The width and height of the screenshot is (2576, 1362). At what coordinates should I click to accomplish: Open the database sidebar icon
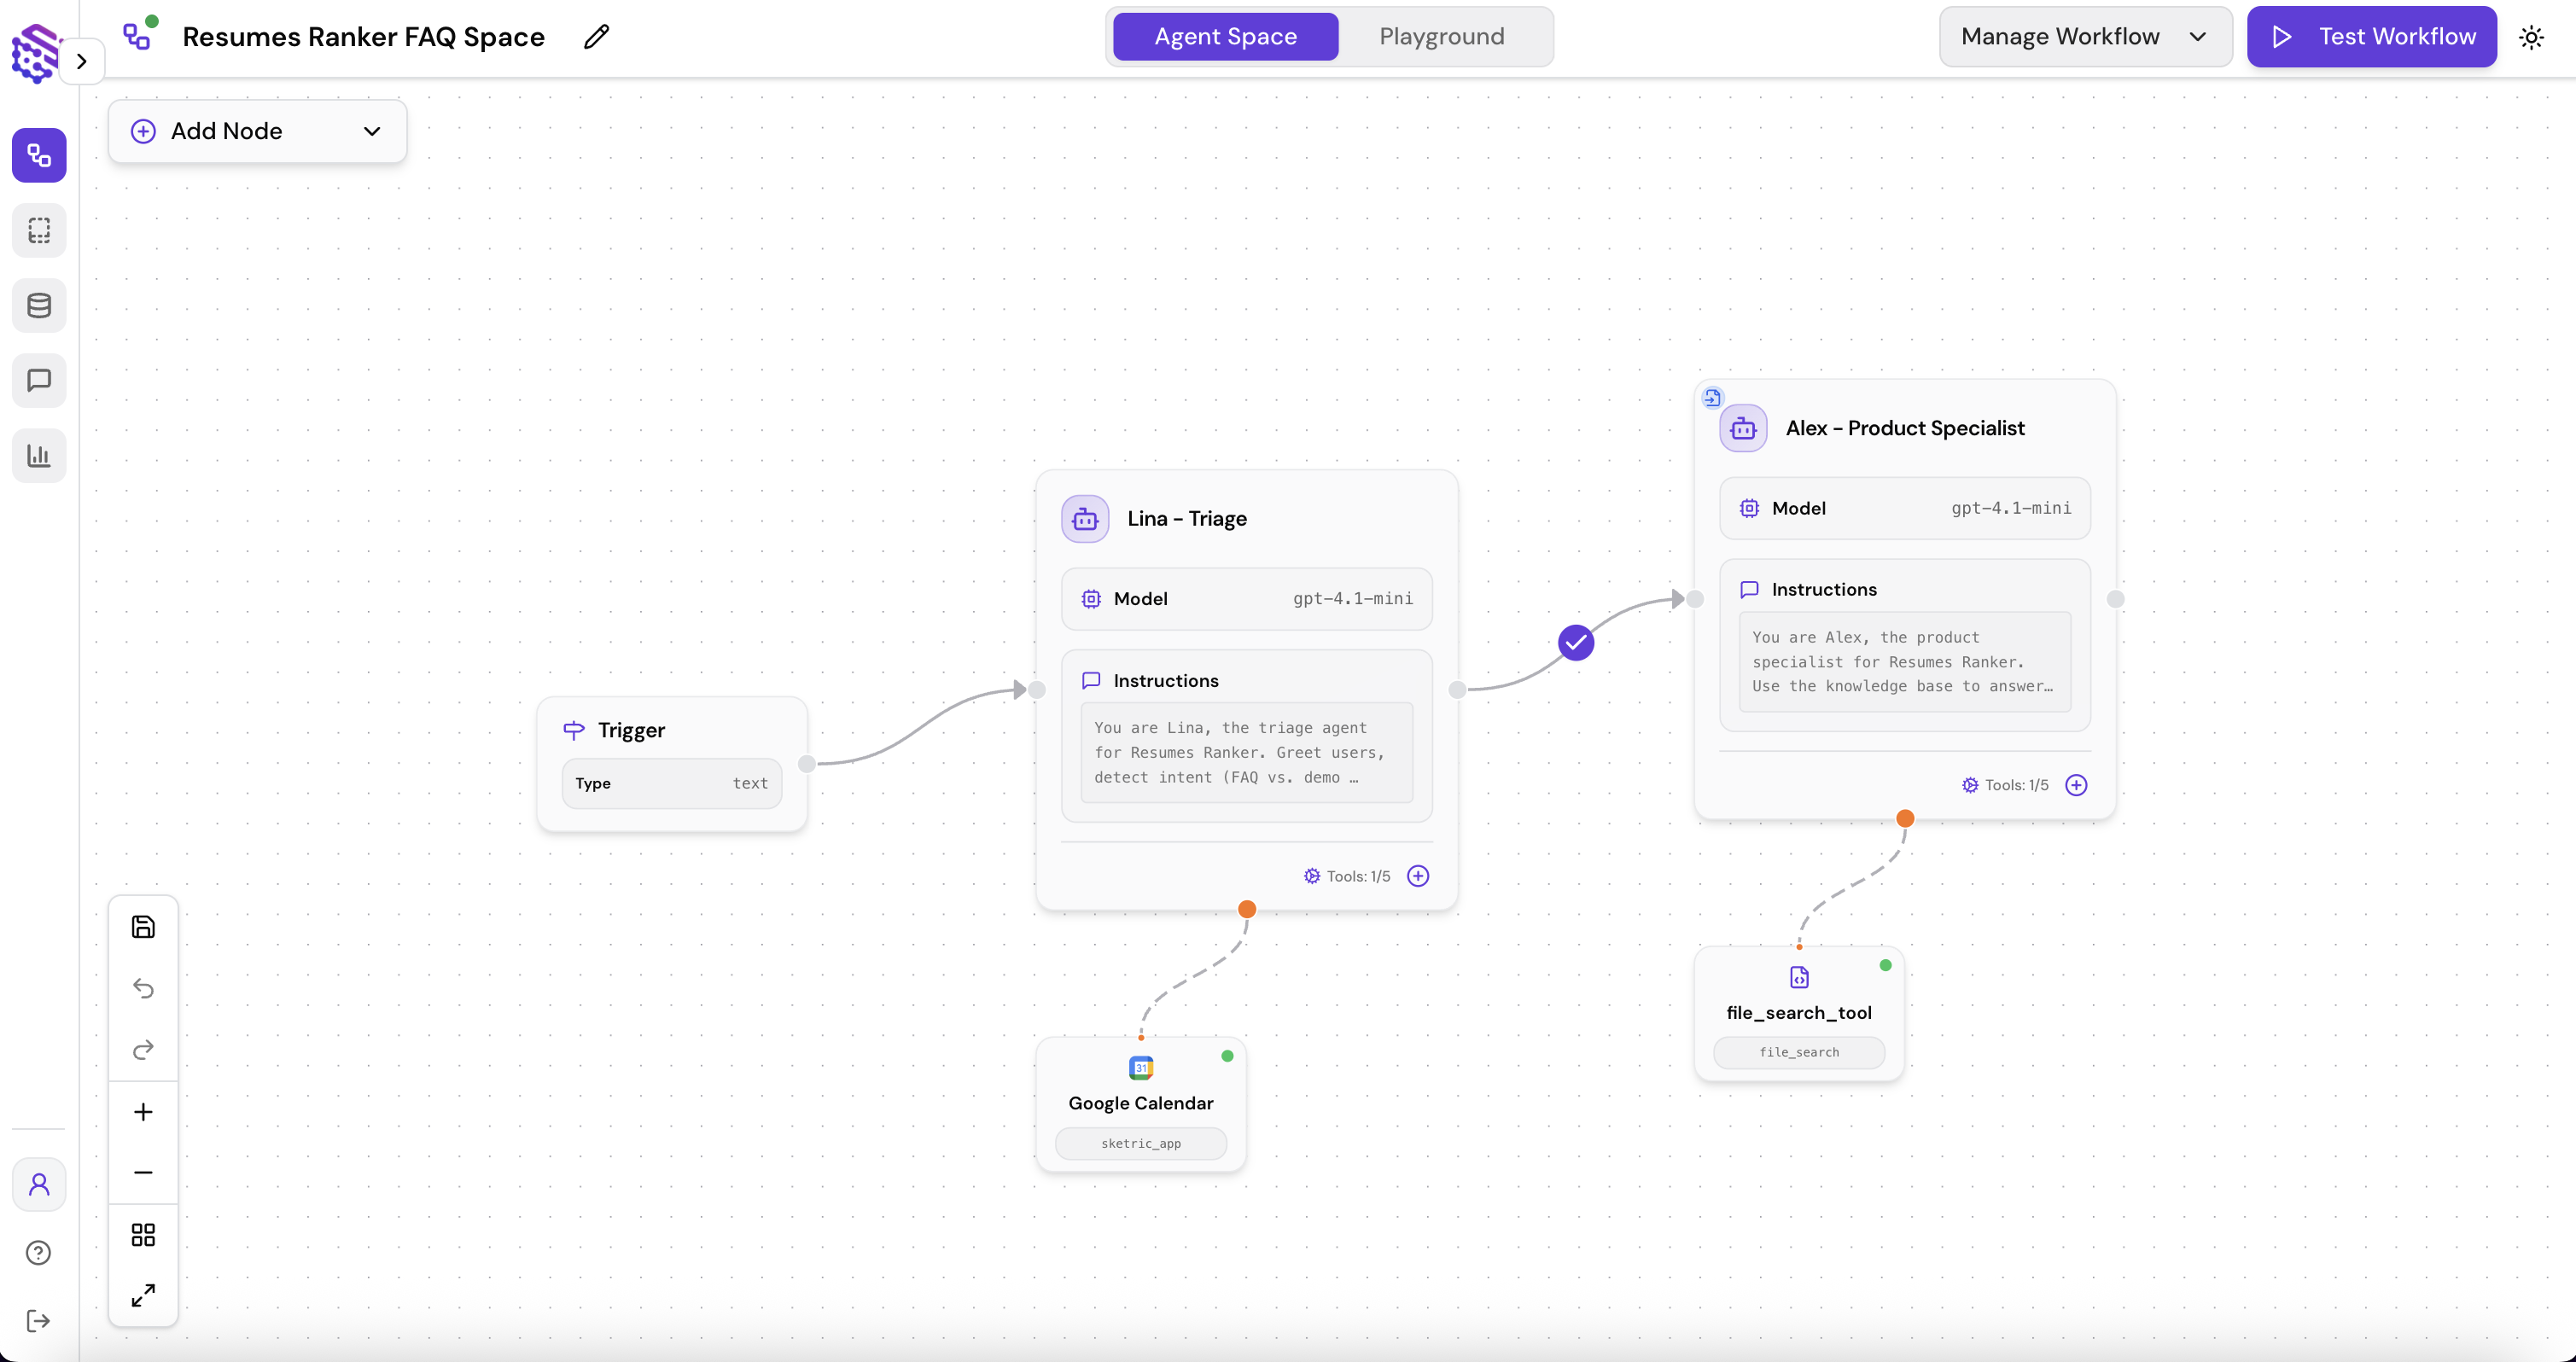click(39, 305)
